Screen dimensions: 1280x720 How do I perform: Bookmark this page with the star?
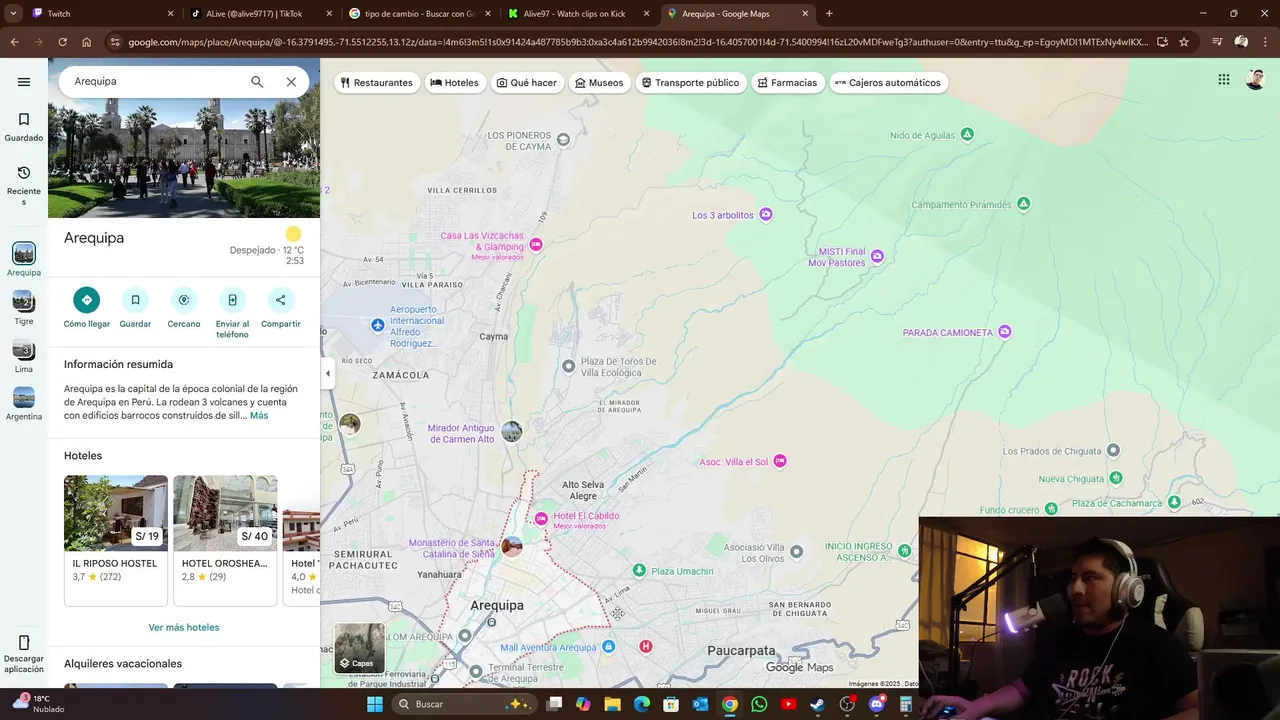point(1184,42)
